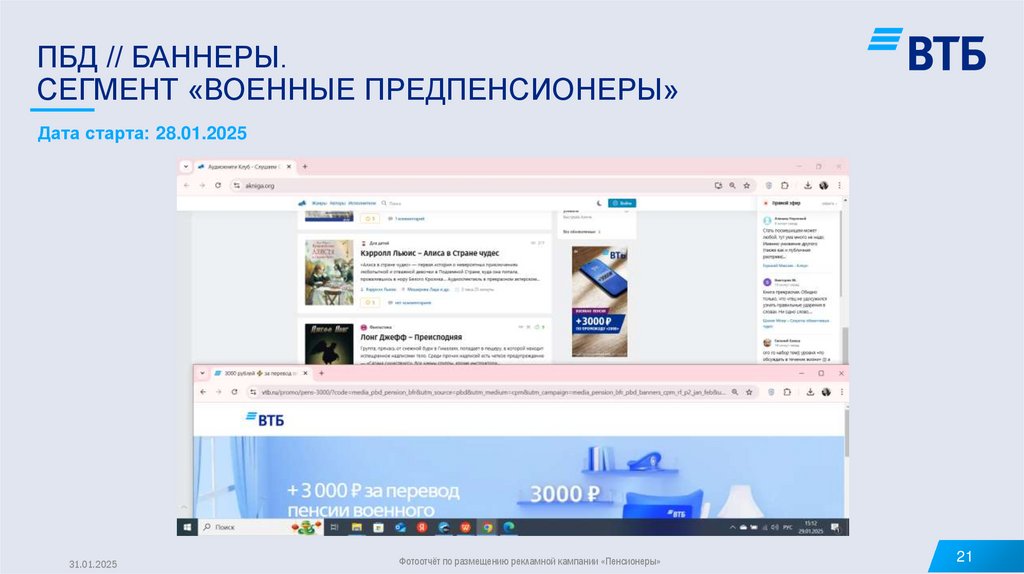Click the vtb.ru/promo address bar URL
This screenshot has height=574, width=1024.
[x=494, y=392]
